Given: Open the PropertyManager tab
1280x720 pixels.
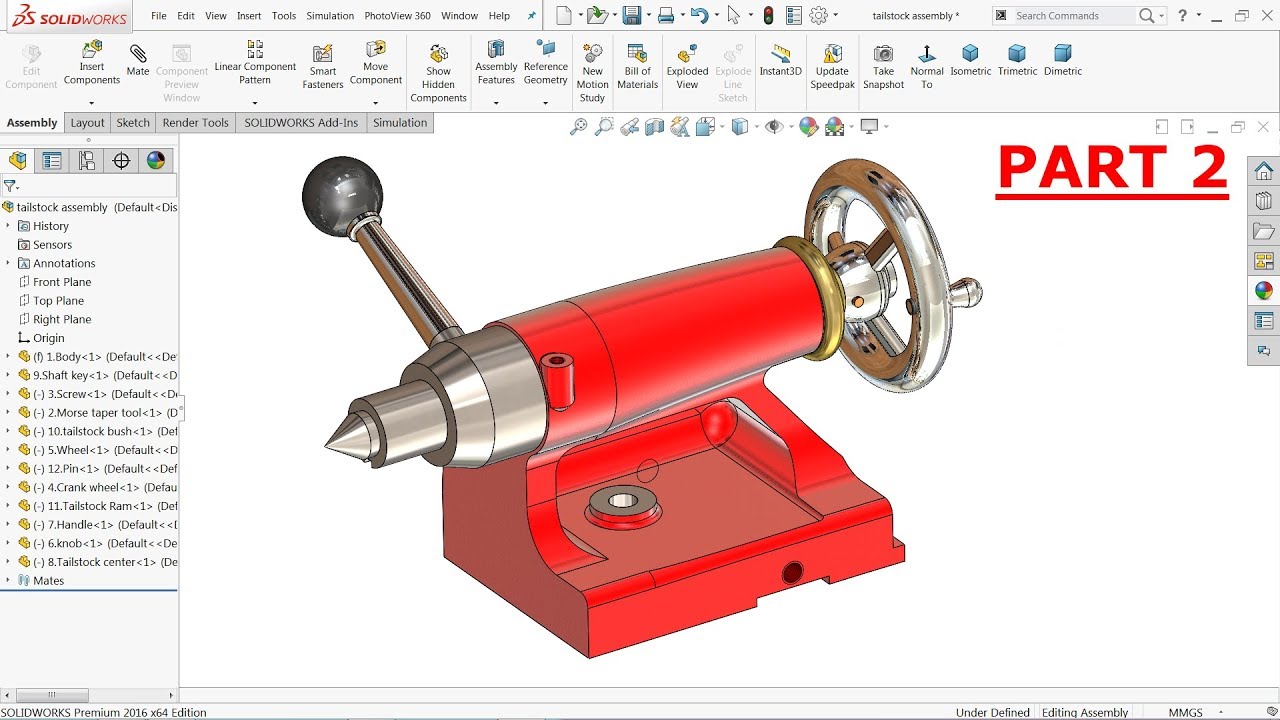Looking at the screenshot, I should 52,160.
